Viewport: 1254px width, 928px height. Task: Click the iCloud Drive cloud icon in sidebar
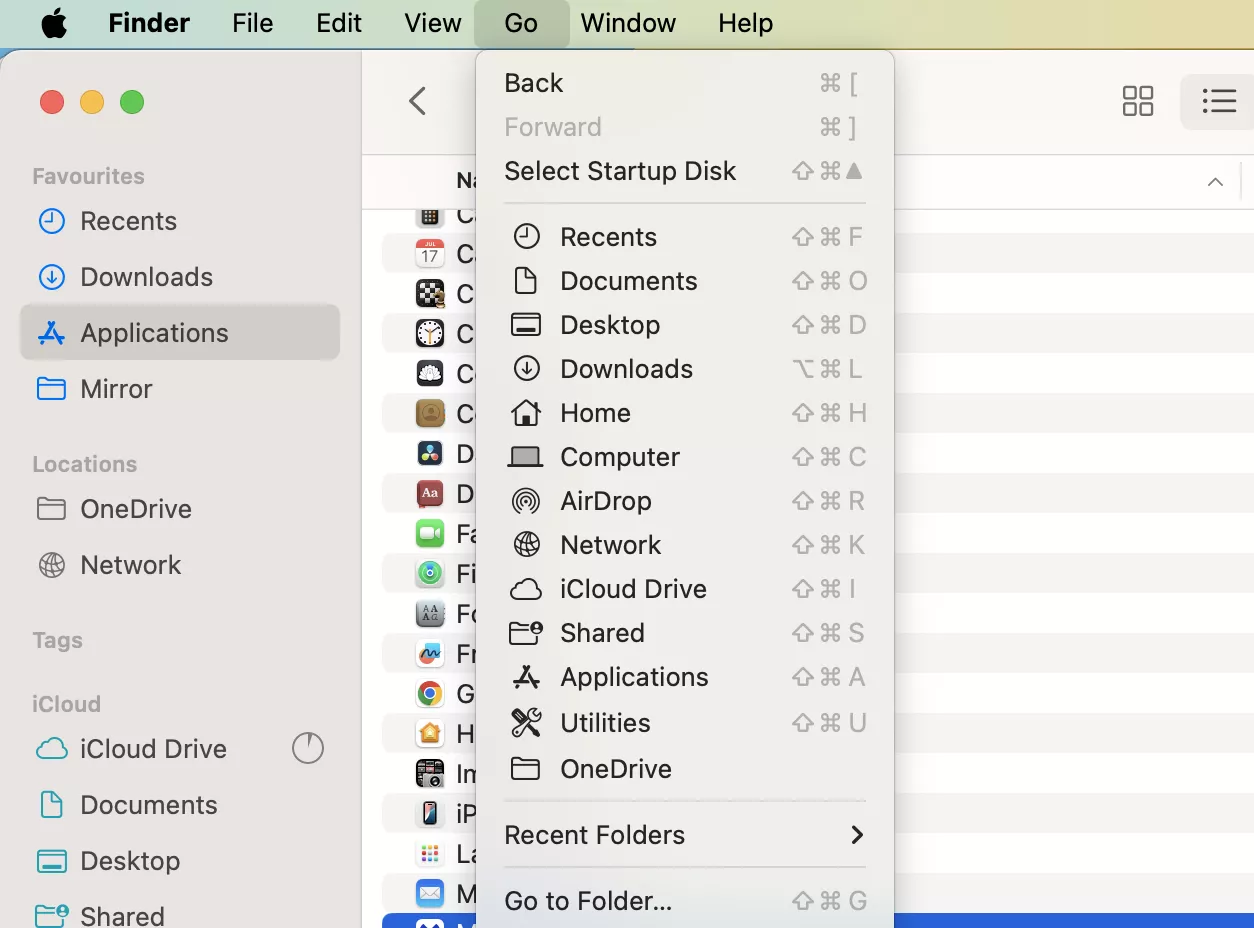point(51,749)
